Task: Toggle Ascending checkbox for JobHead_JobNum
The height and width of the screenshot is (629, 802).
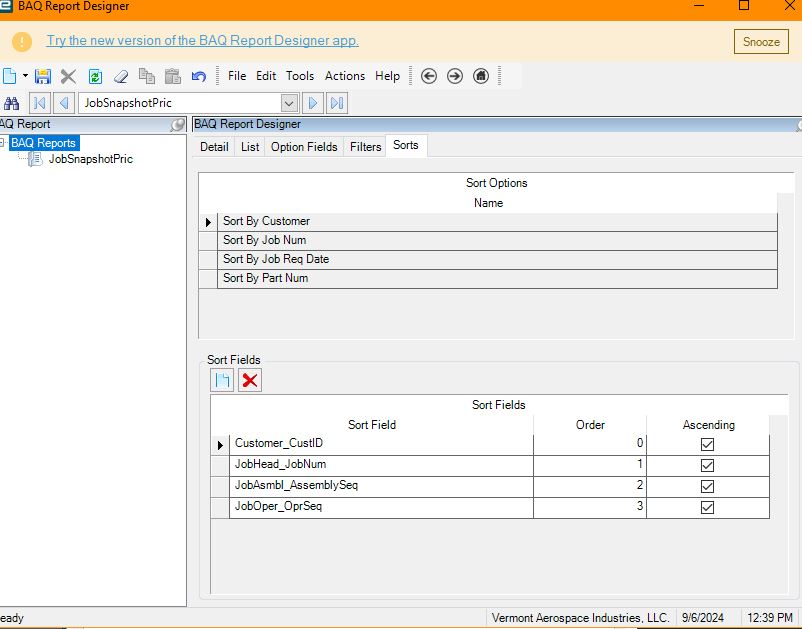Action: click(x=707, y=465)
